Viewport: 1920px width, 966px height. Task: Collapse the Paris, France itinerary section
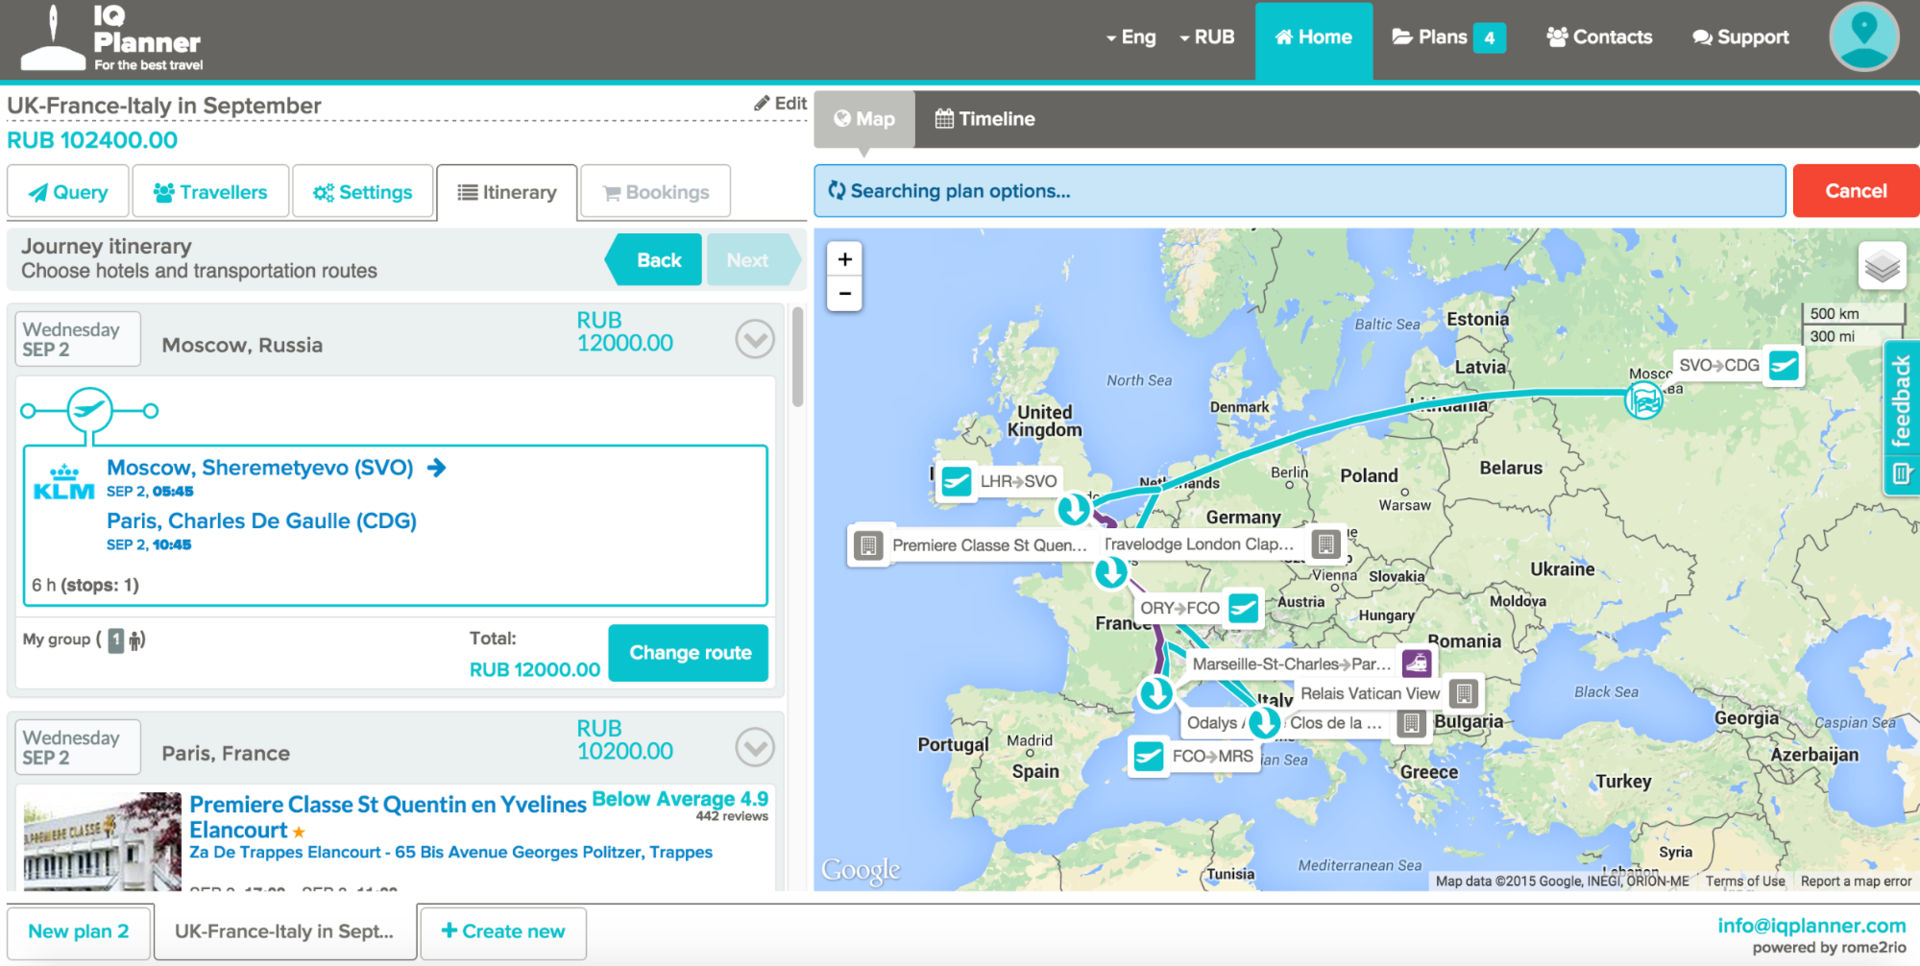pos(755,747)
